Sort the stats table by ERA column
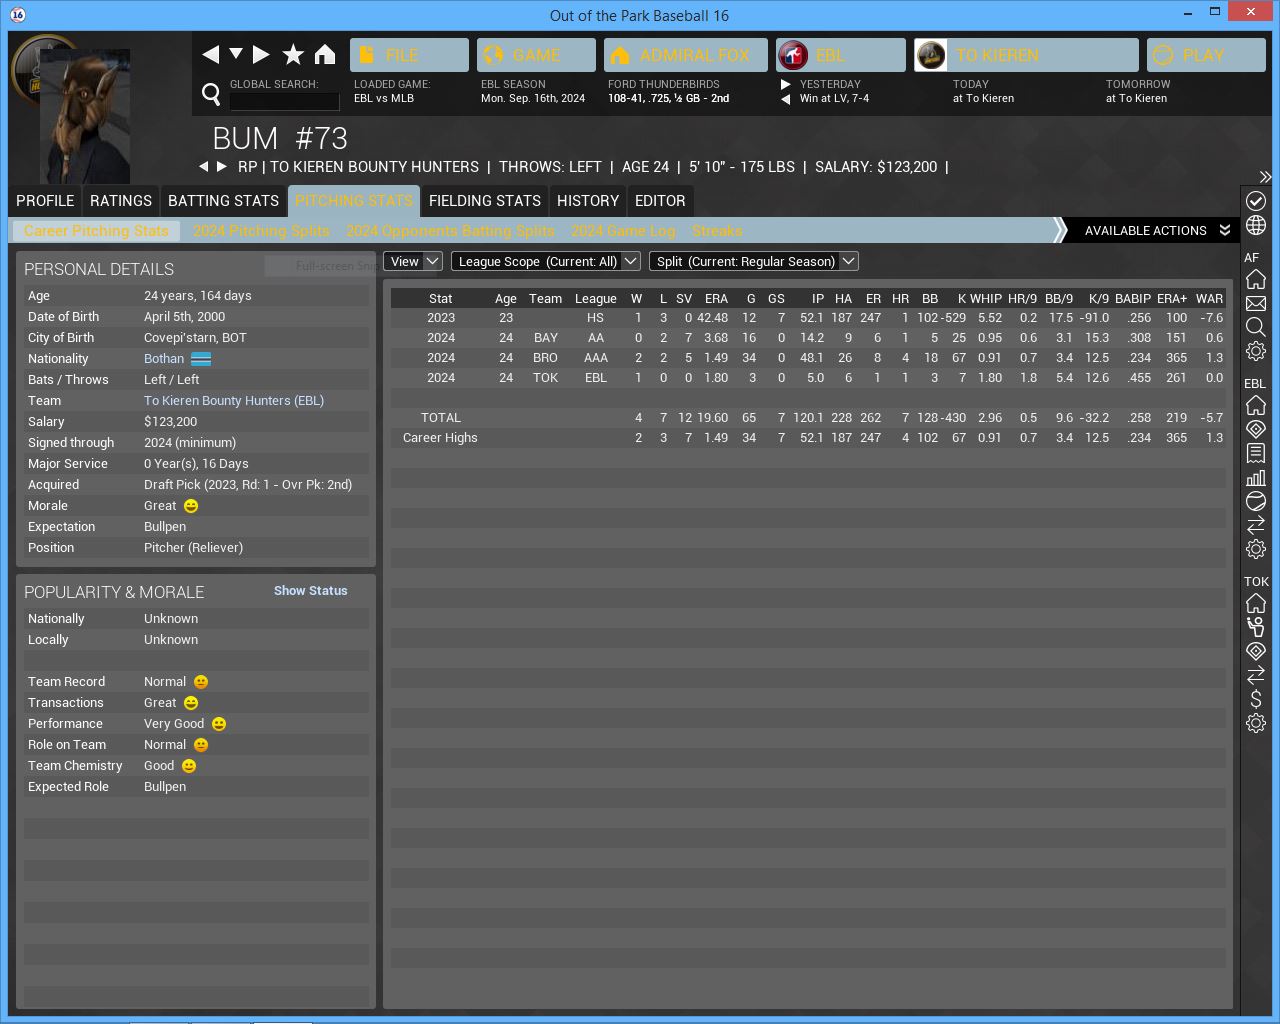 pos(716,298)
